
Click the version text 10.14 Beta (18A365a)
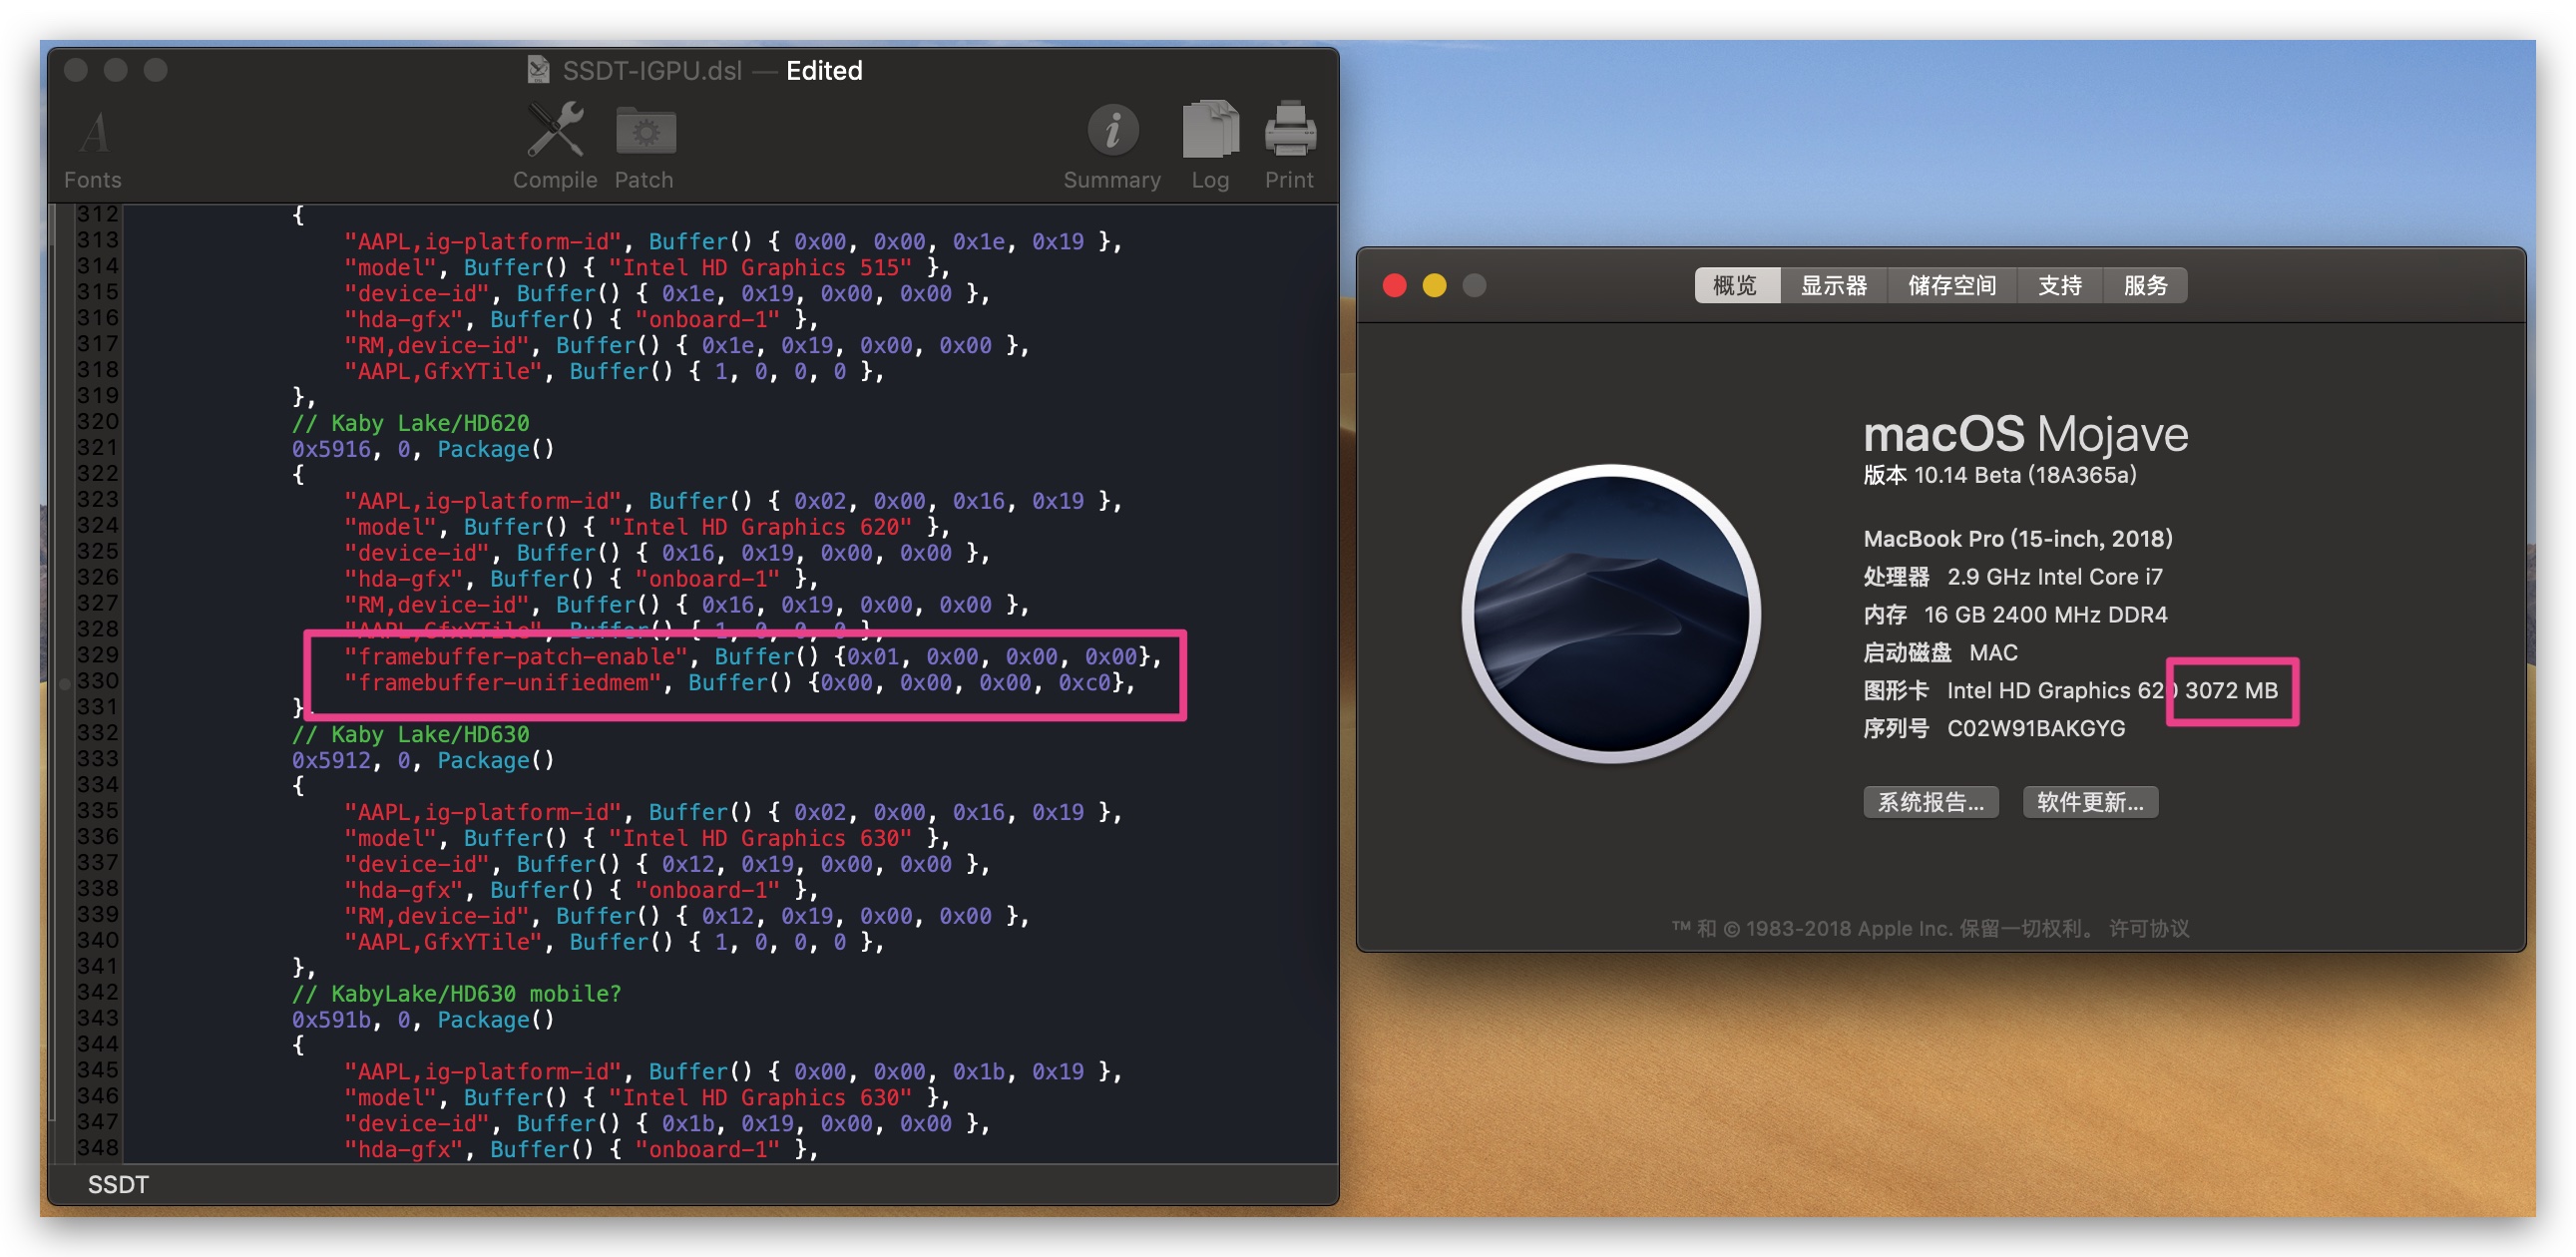(2025, 475)
